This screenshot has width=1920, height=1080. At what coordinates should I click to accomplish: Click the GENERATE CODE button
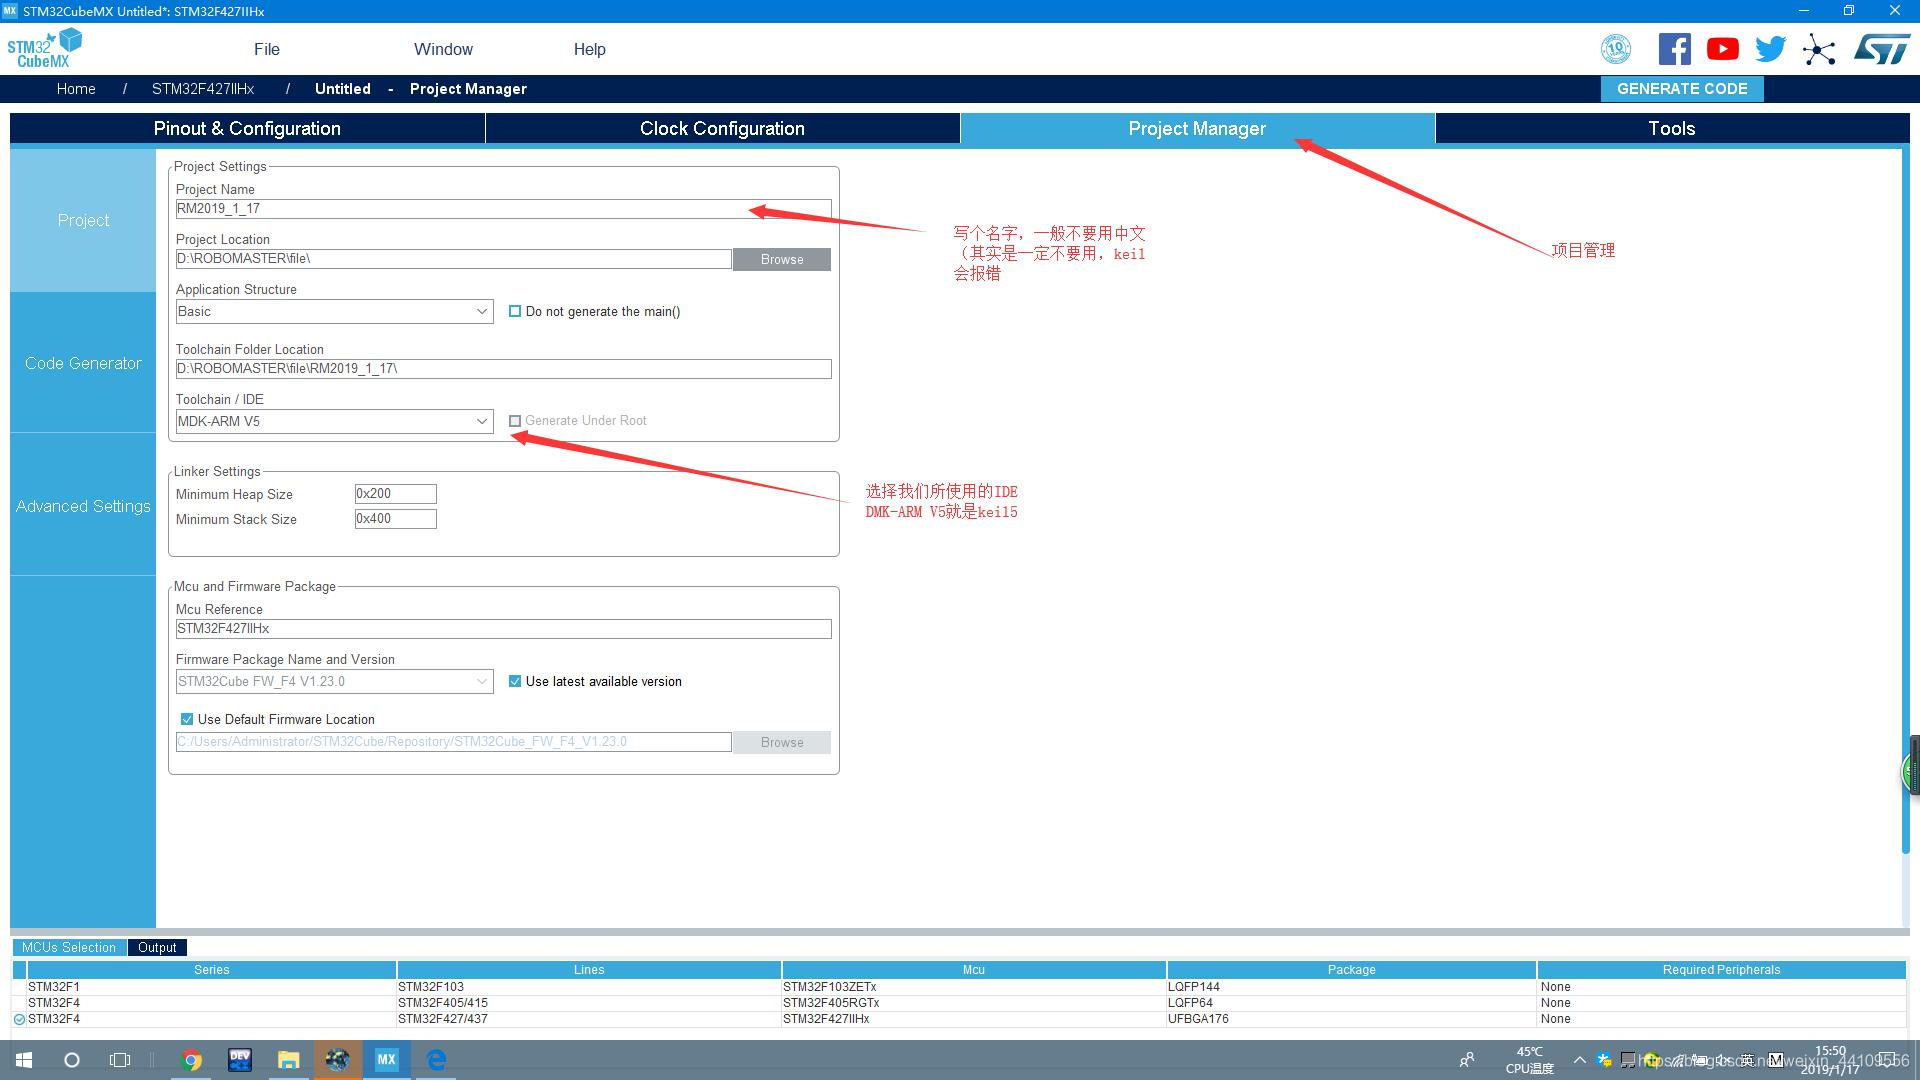pos(1682,89)
